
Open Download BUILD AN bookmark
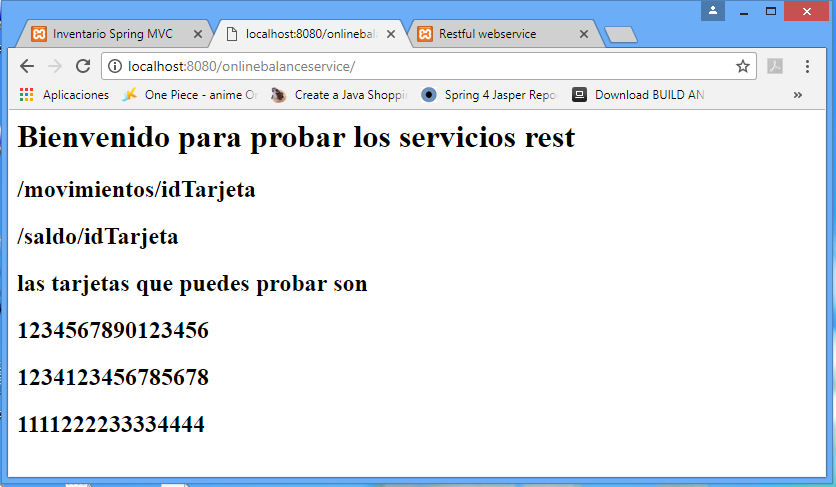click(639, 95)
